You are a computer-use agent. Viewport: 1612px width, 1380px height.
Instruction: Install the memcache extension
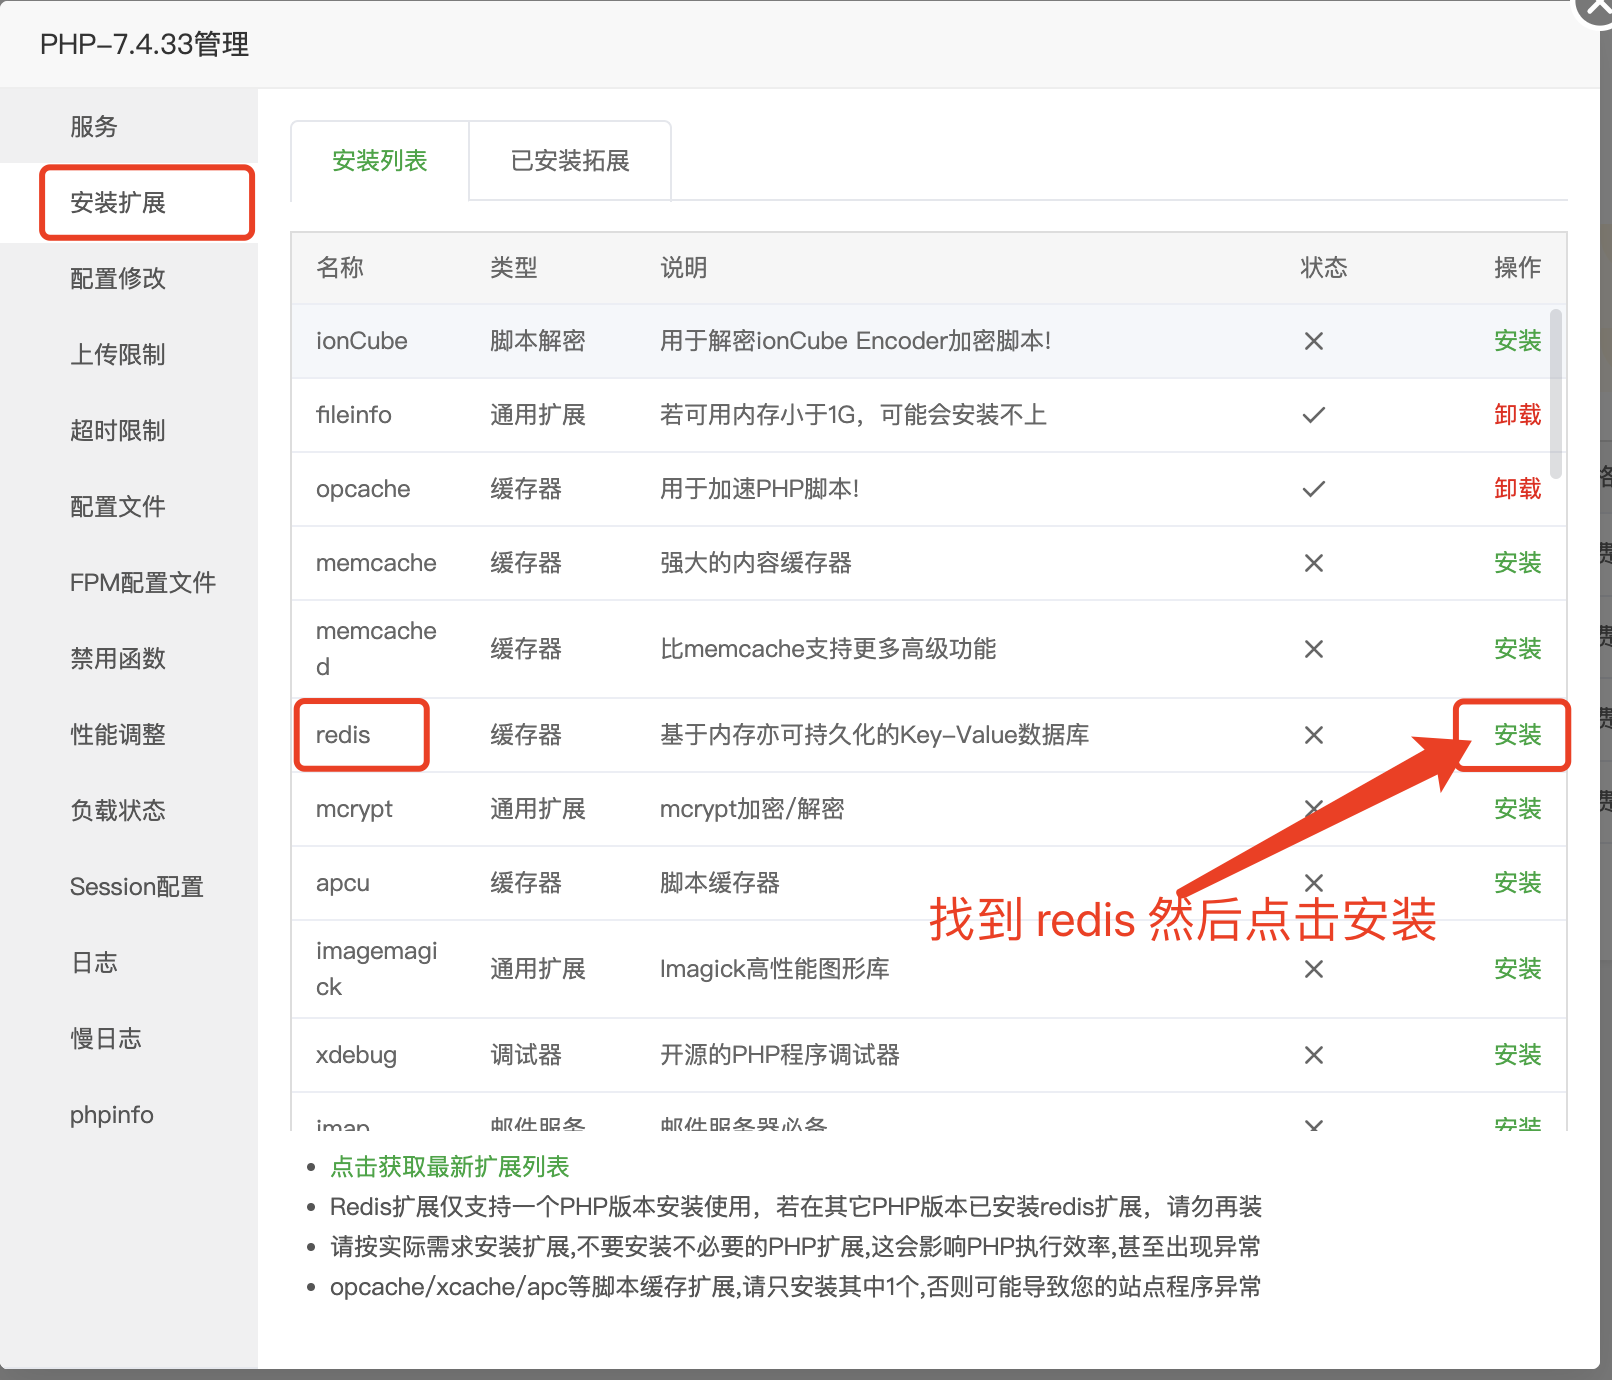pyautogui.click(x=1516, y=563)
